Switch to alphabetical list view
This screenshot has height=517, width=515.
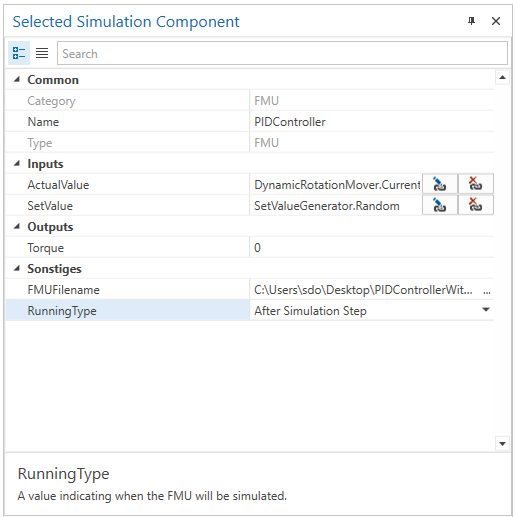click(x=42, y=53)
